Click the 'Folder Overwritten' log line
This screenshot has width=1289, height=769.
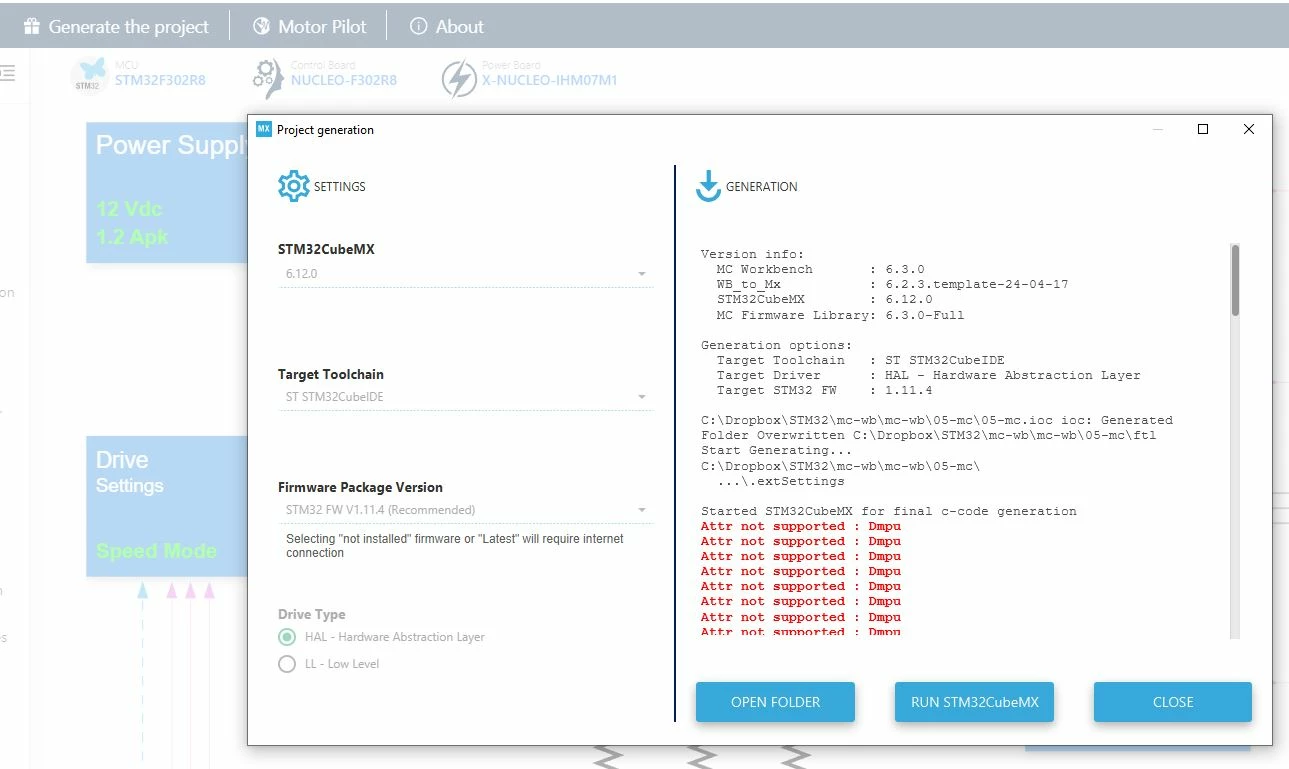coord(929,435)
